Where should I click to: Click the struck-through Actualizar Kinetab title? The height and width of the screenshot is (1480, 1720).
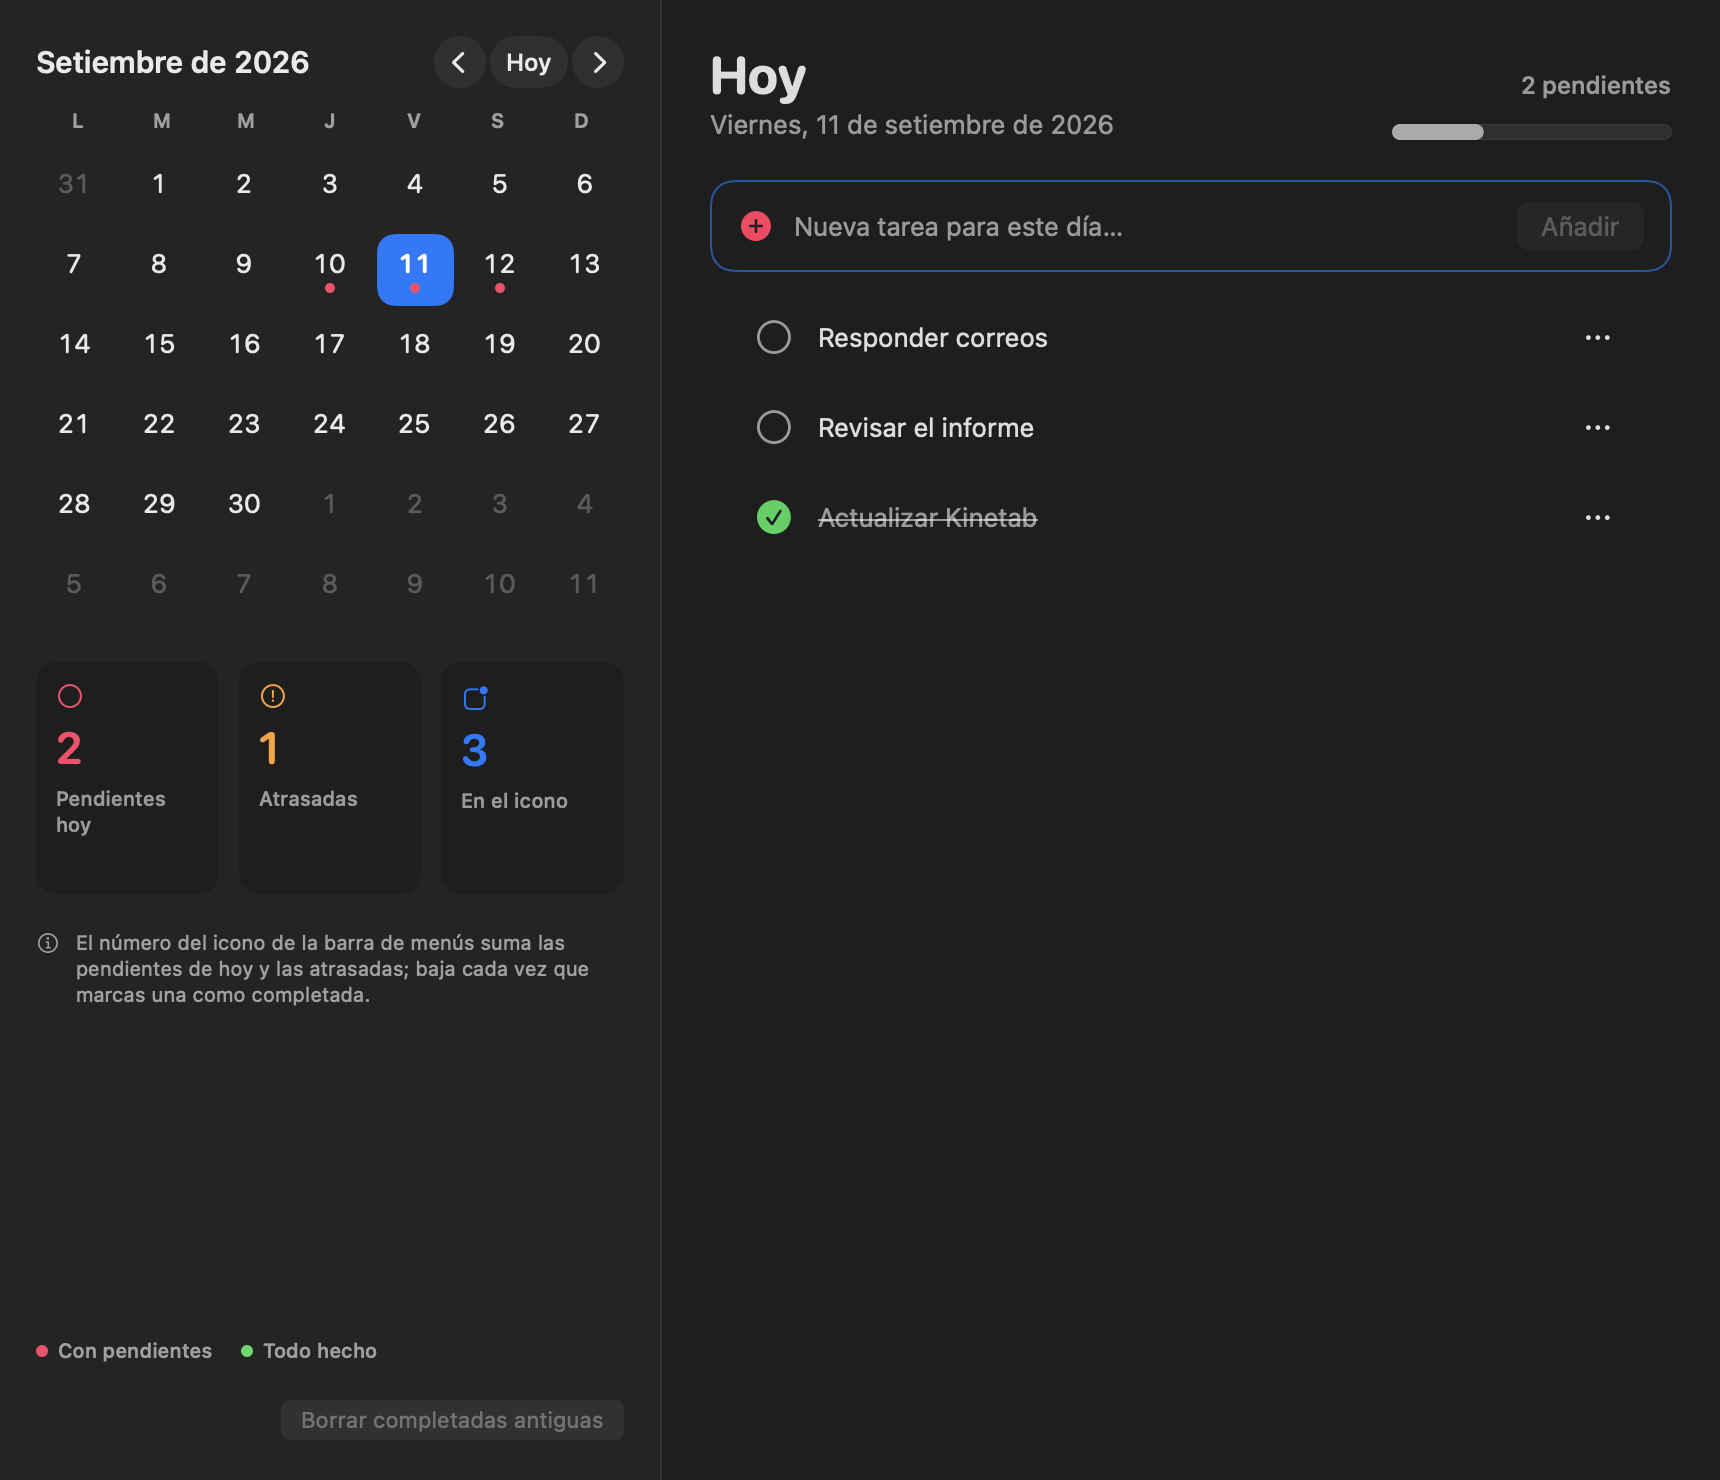(x=928, y=518)
